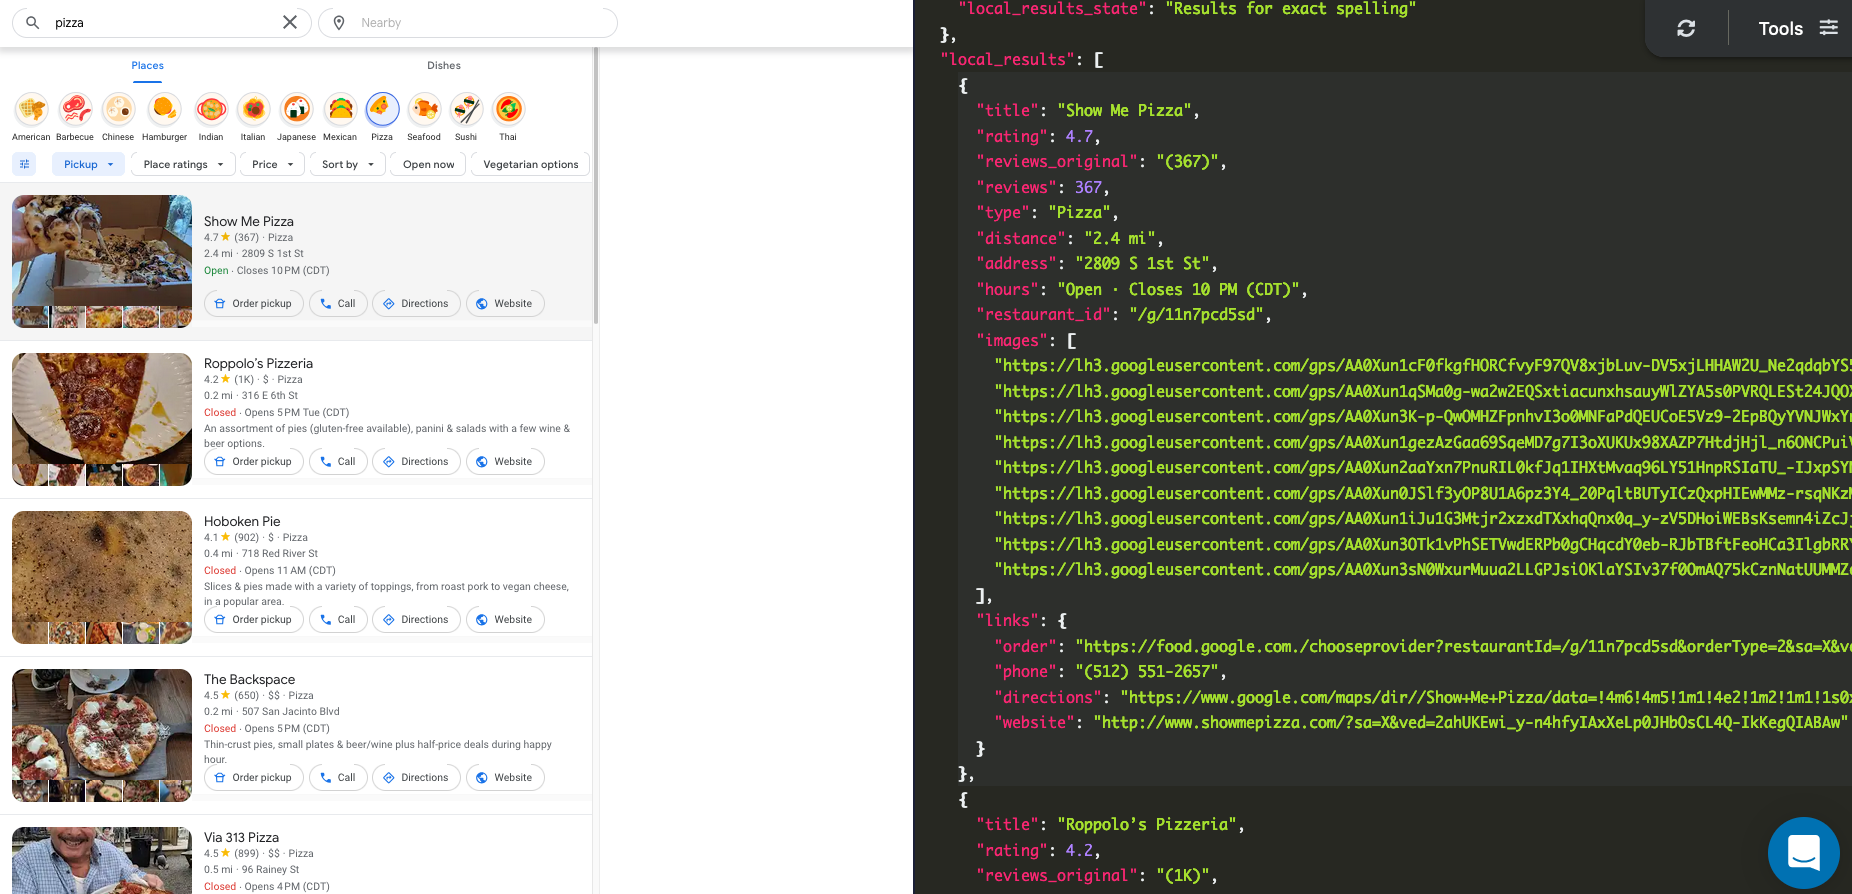Screen dimensions: 1852x894
Task: Pick the Thai cuisine icon
Action: tap(508, 109)
